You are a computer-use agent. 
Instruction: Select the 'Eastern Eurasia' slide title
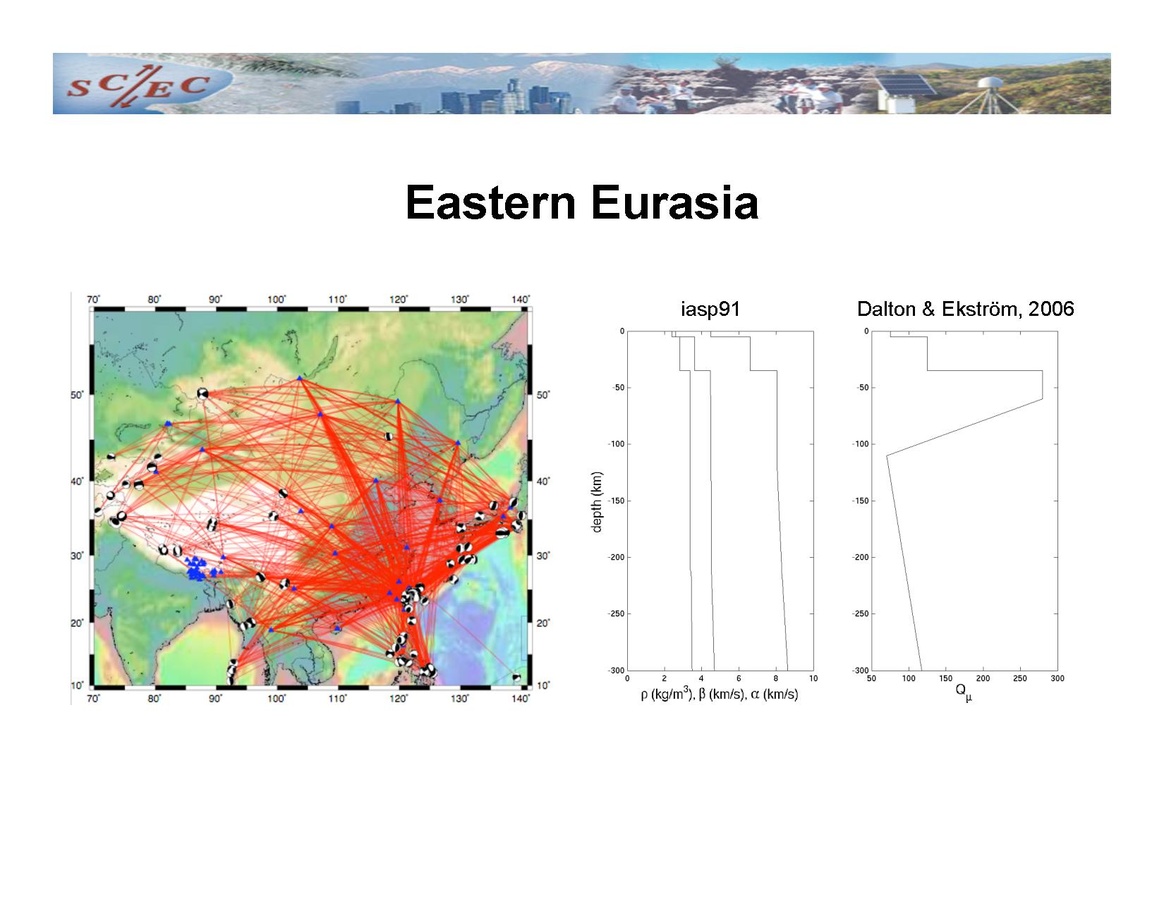[581, 204]
